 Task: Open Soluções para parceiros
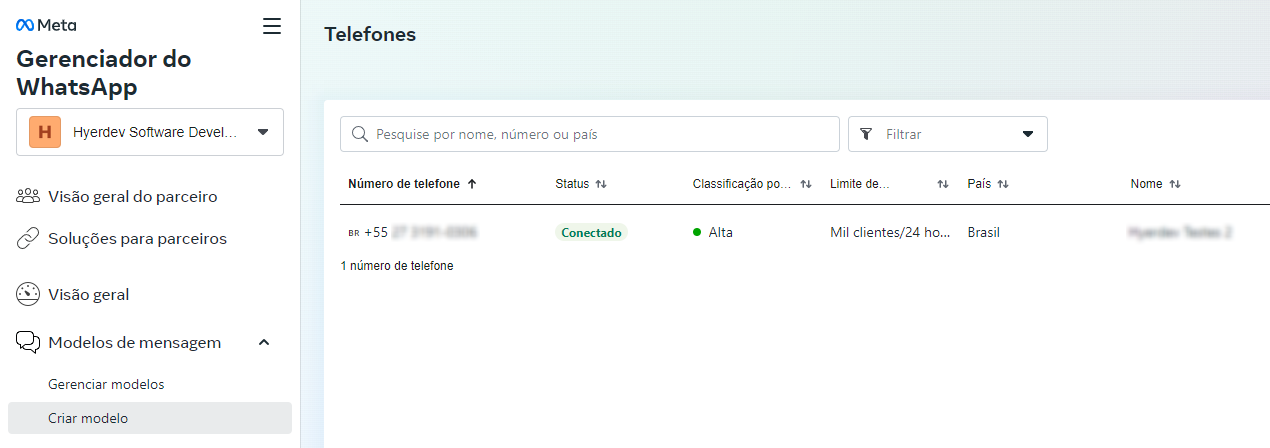pyautogui.click(x=137, y=239)
